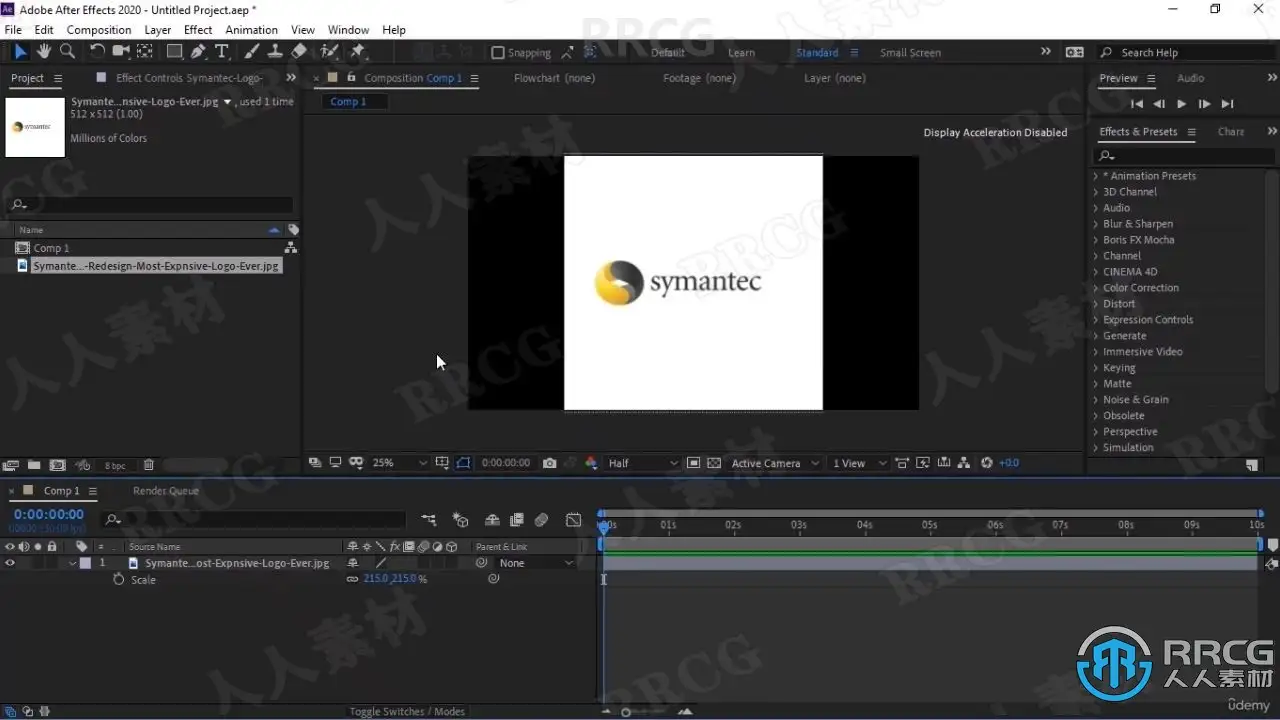The width and height of the screenshot is (1280, 720).
Task: Open the Layer menu
Action: click(x=158, y=30)
